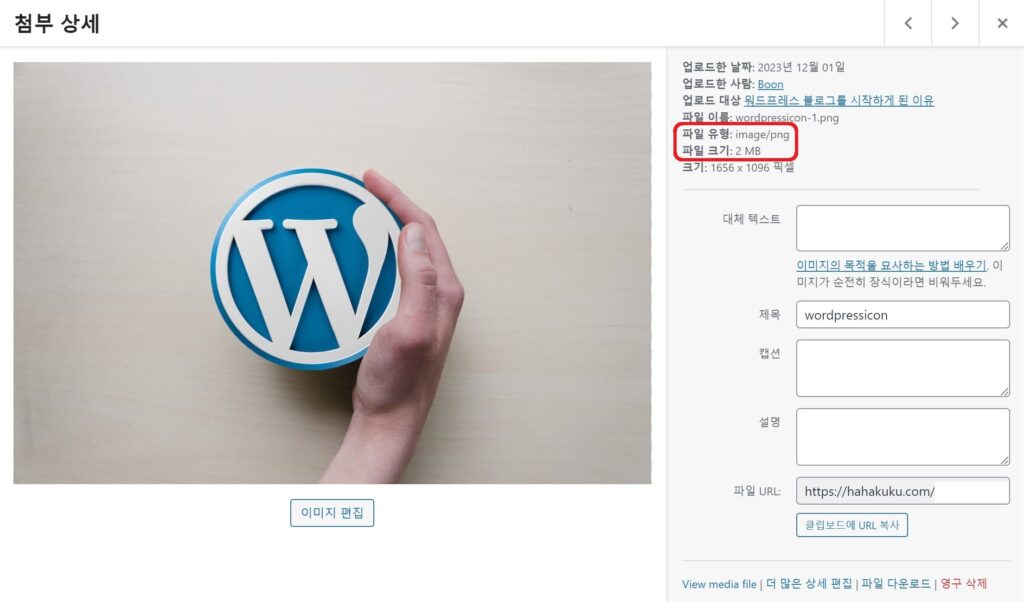Click 클립보드에 URL 복사 button

(x=852, y=525)
